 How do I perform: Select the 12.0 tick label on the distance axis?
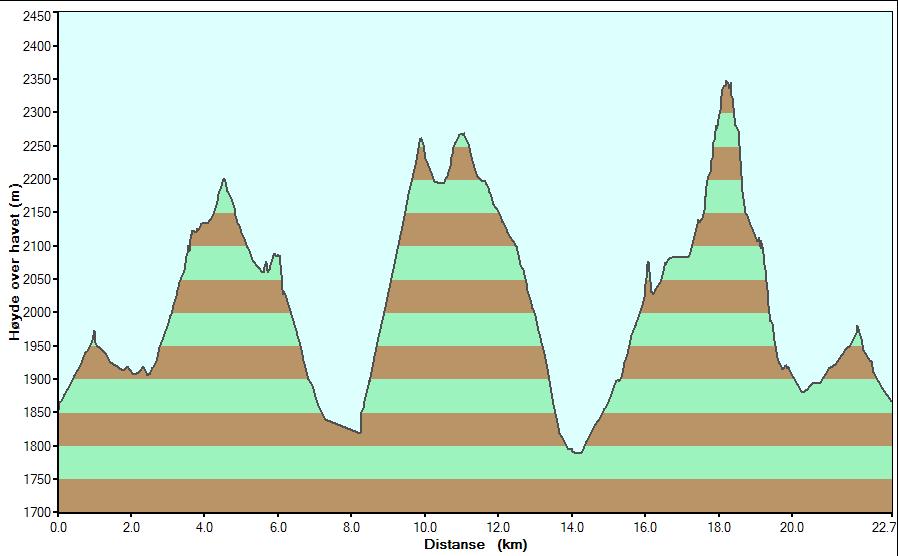(499, 528)
